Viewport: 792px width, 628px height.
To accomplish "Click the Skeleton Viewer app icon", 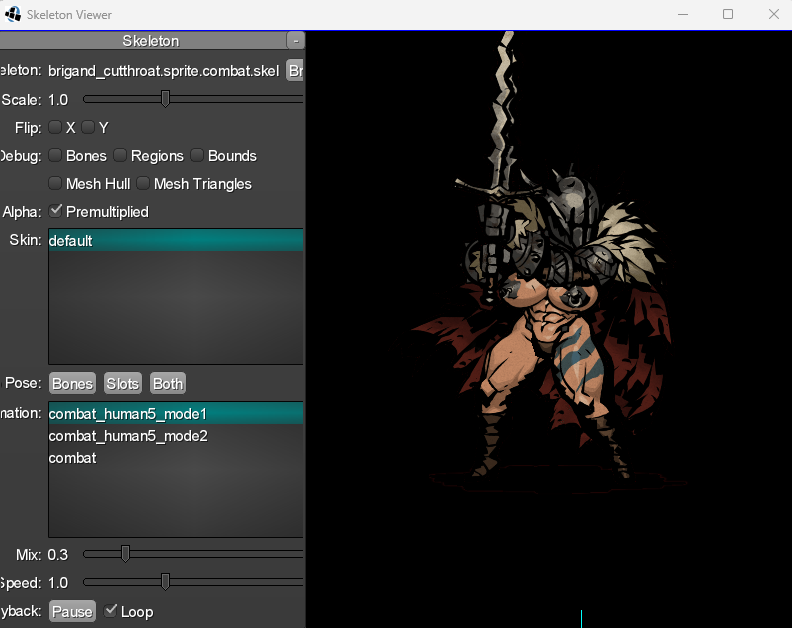I will [13, 14].
